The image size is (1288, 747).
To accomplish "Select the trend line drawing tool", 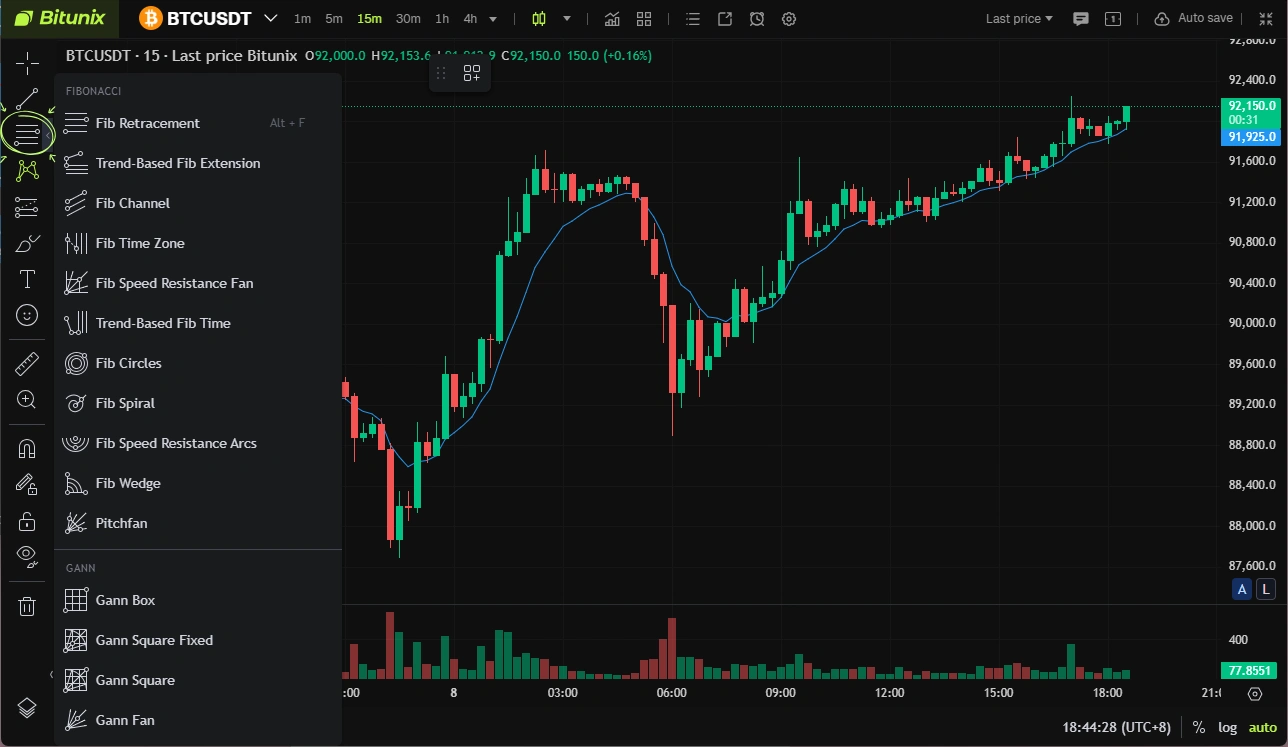I will coord(27,99).
